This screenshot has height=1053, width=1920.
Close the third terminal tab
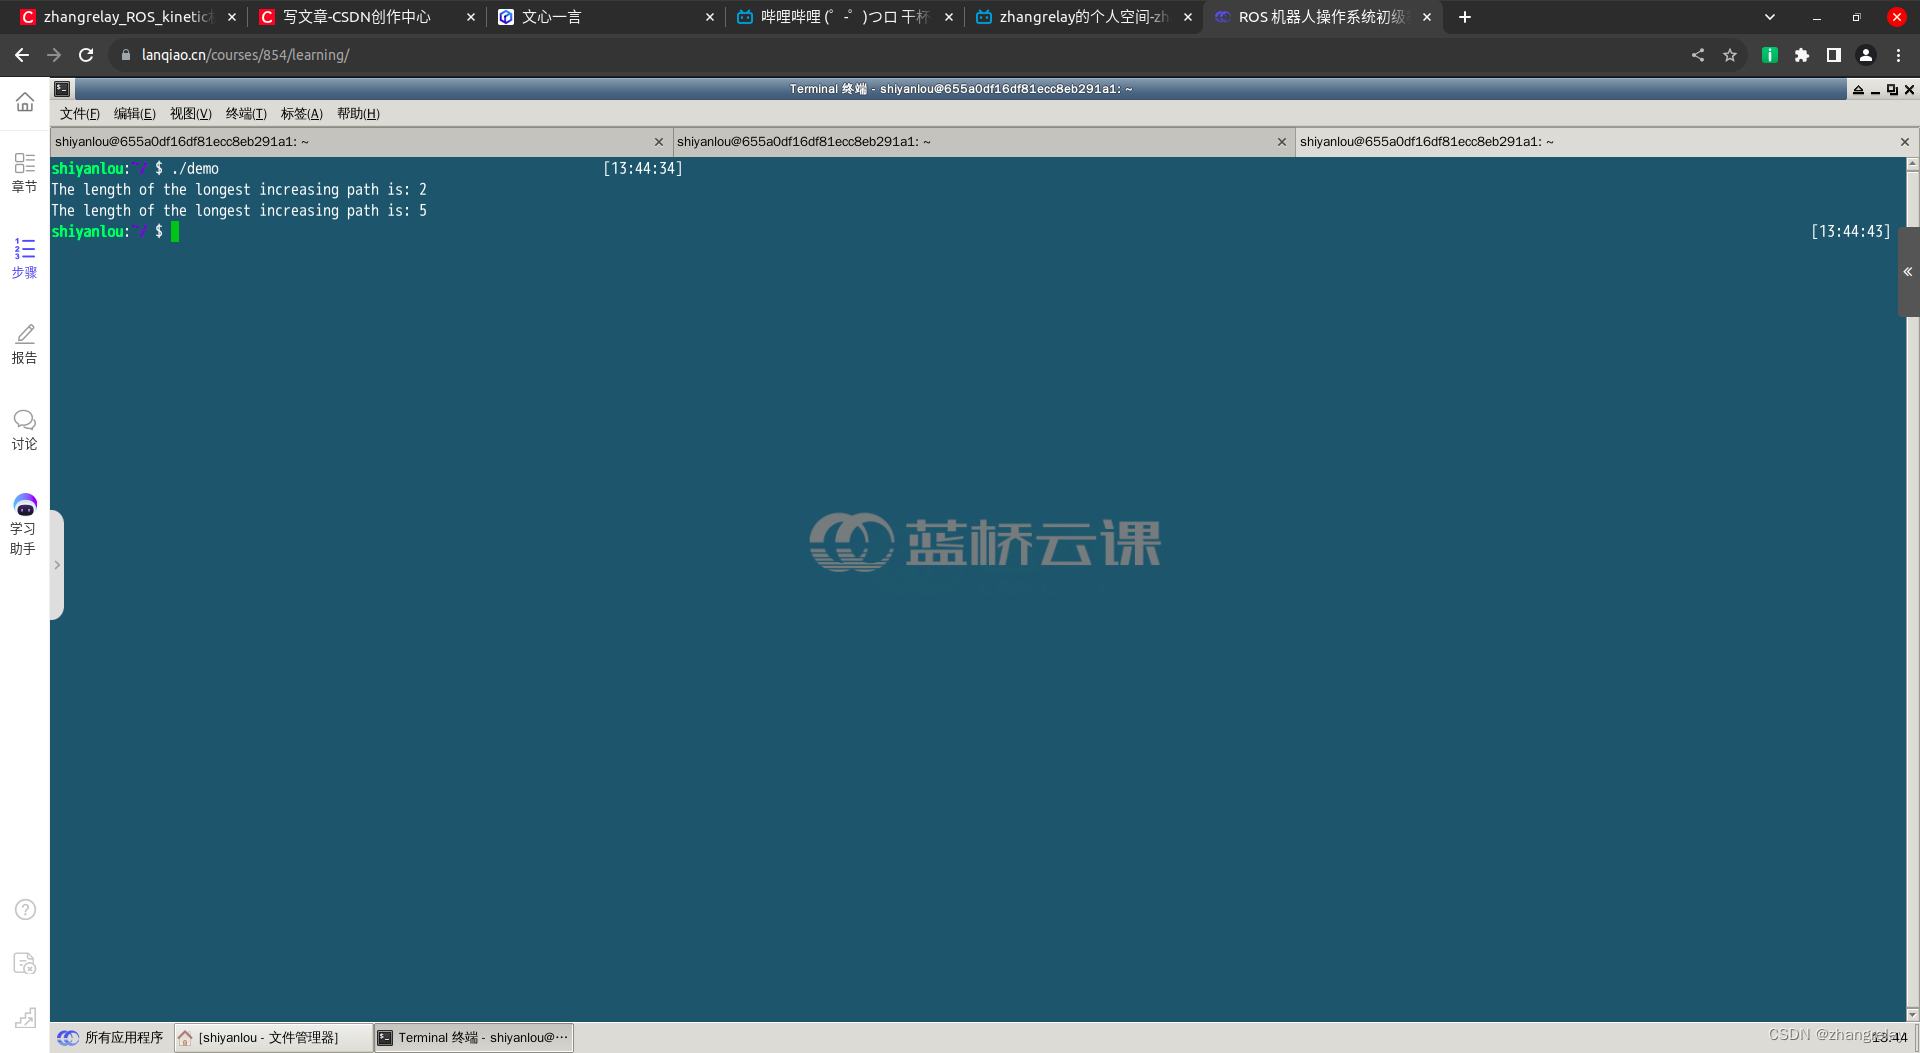[x=1905, y=142]
